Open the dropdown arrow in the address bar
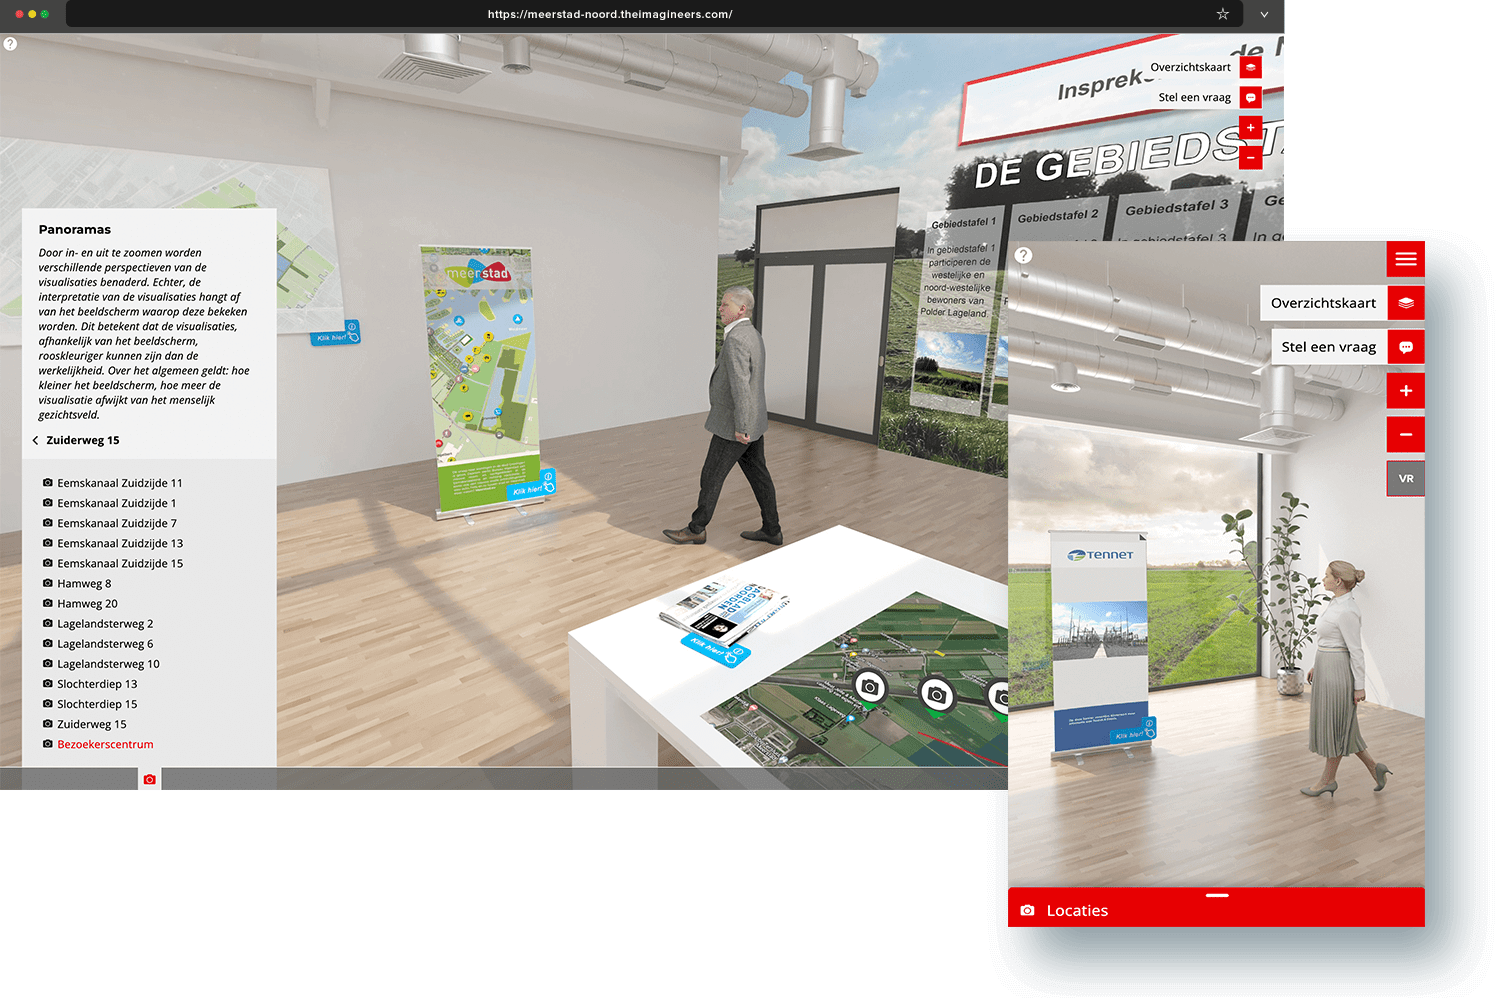 1263,14
